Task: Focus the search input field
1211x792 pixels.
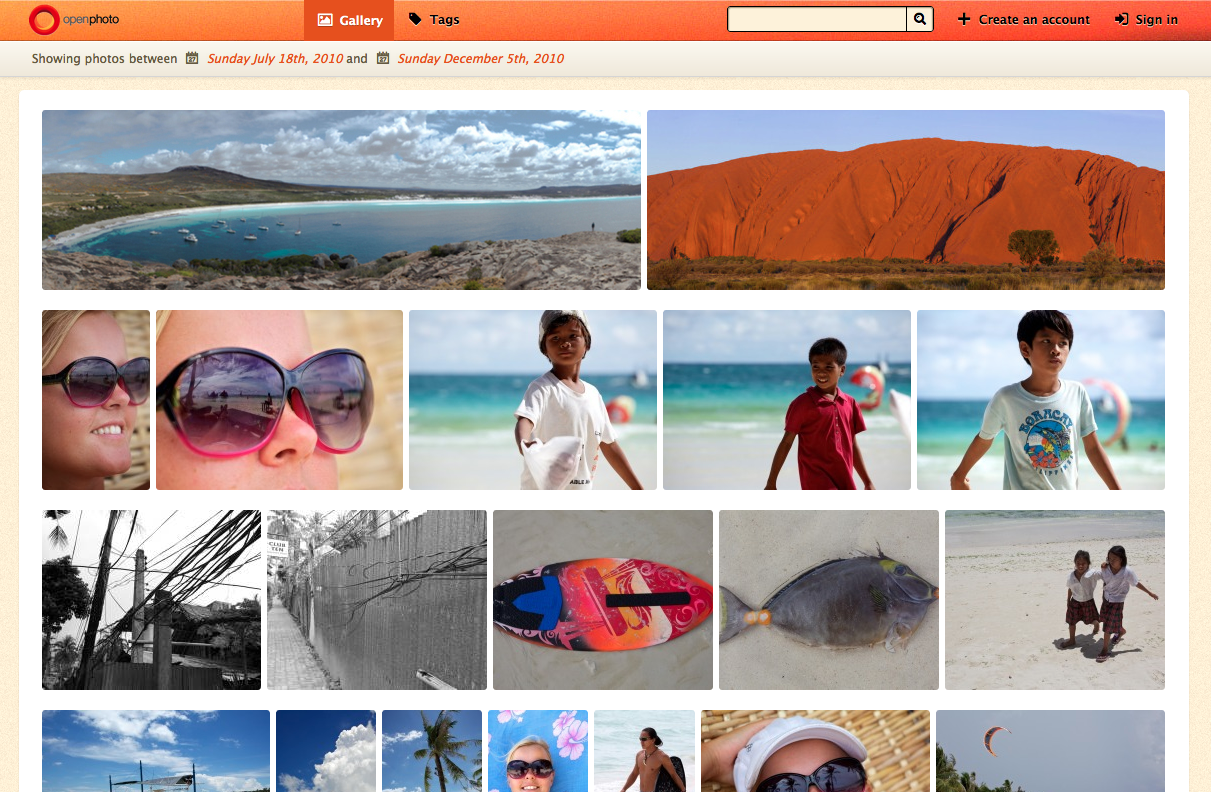Action: point(817,19)
